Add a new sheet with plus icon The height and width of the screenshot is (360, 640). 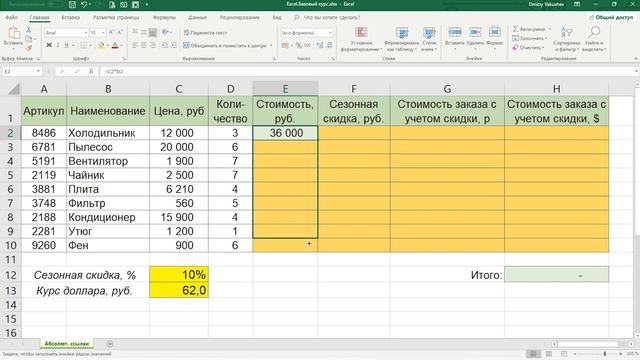(x=110, y=344)
